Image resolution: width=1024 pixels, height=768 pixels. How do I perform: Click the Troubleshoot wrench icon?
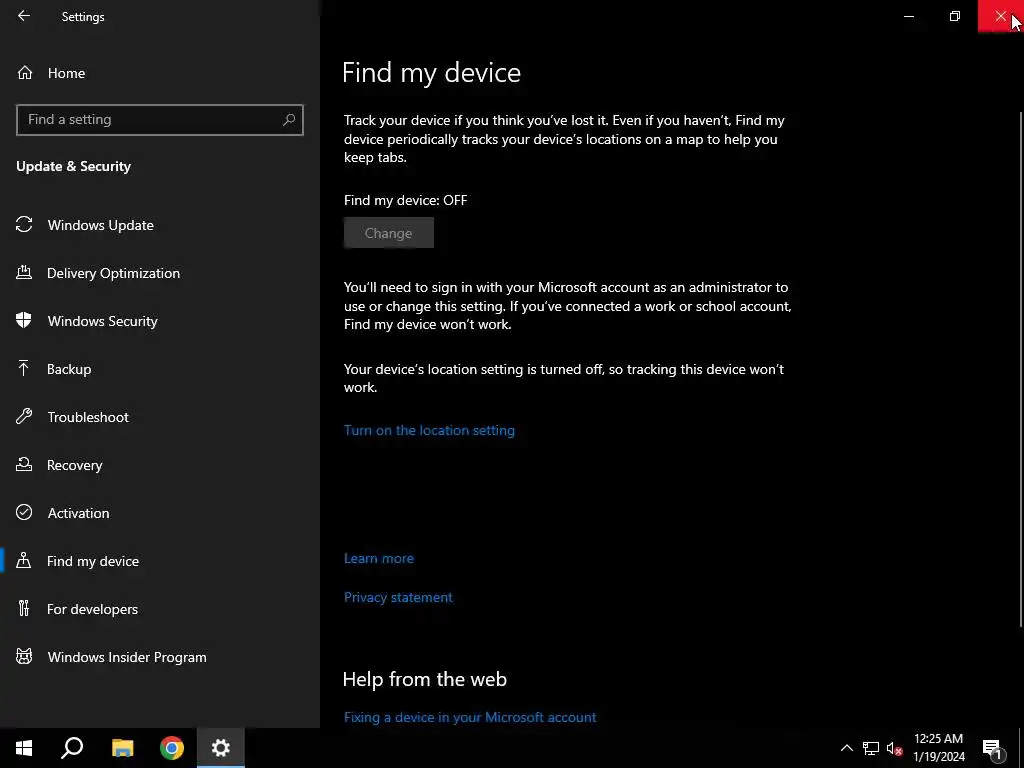24,417
